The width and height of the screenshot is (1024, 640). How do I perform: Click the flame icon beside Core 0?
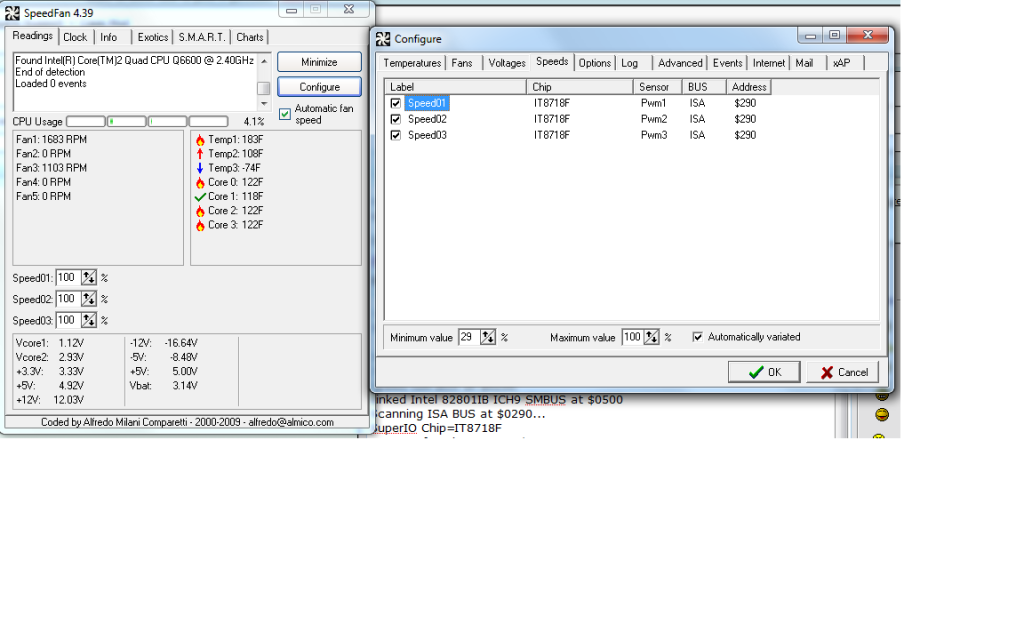200,183
